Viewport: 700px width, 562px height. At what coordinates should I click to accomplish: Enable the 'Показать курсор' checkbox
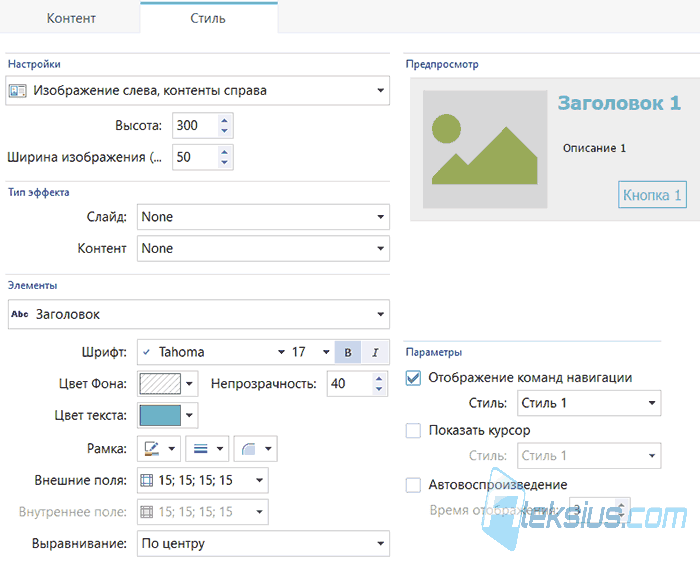pyautogui.click(x=413, y=431)
